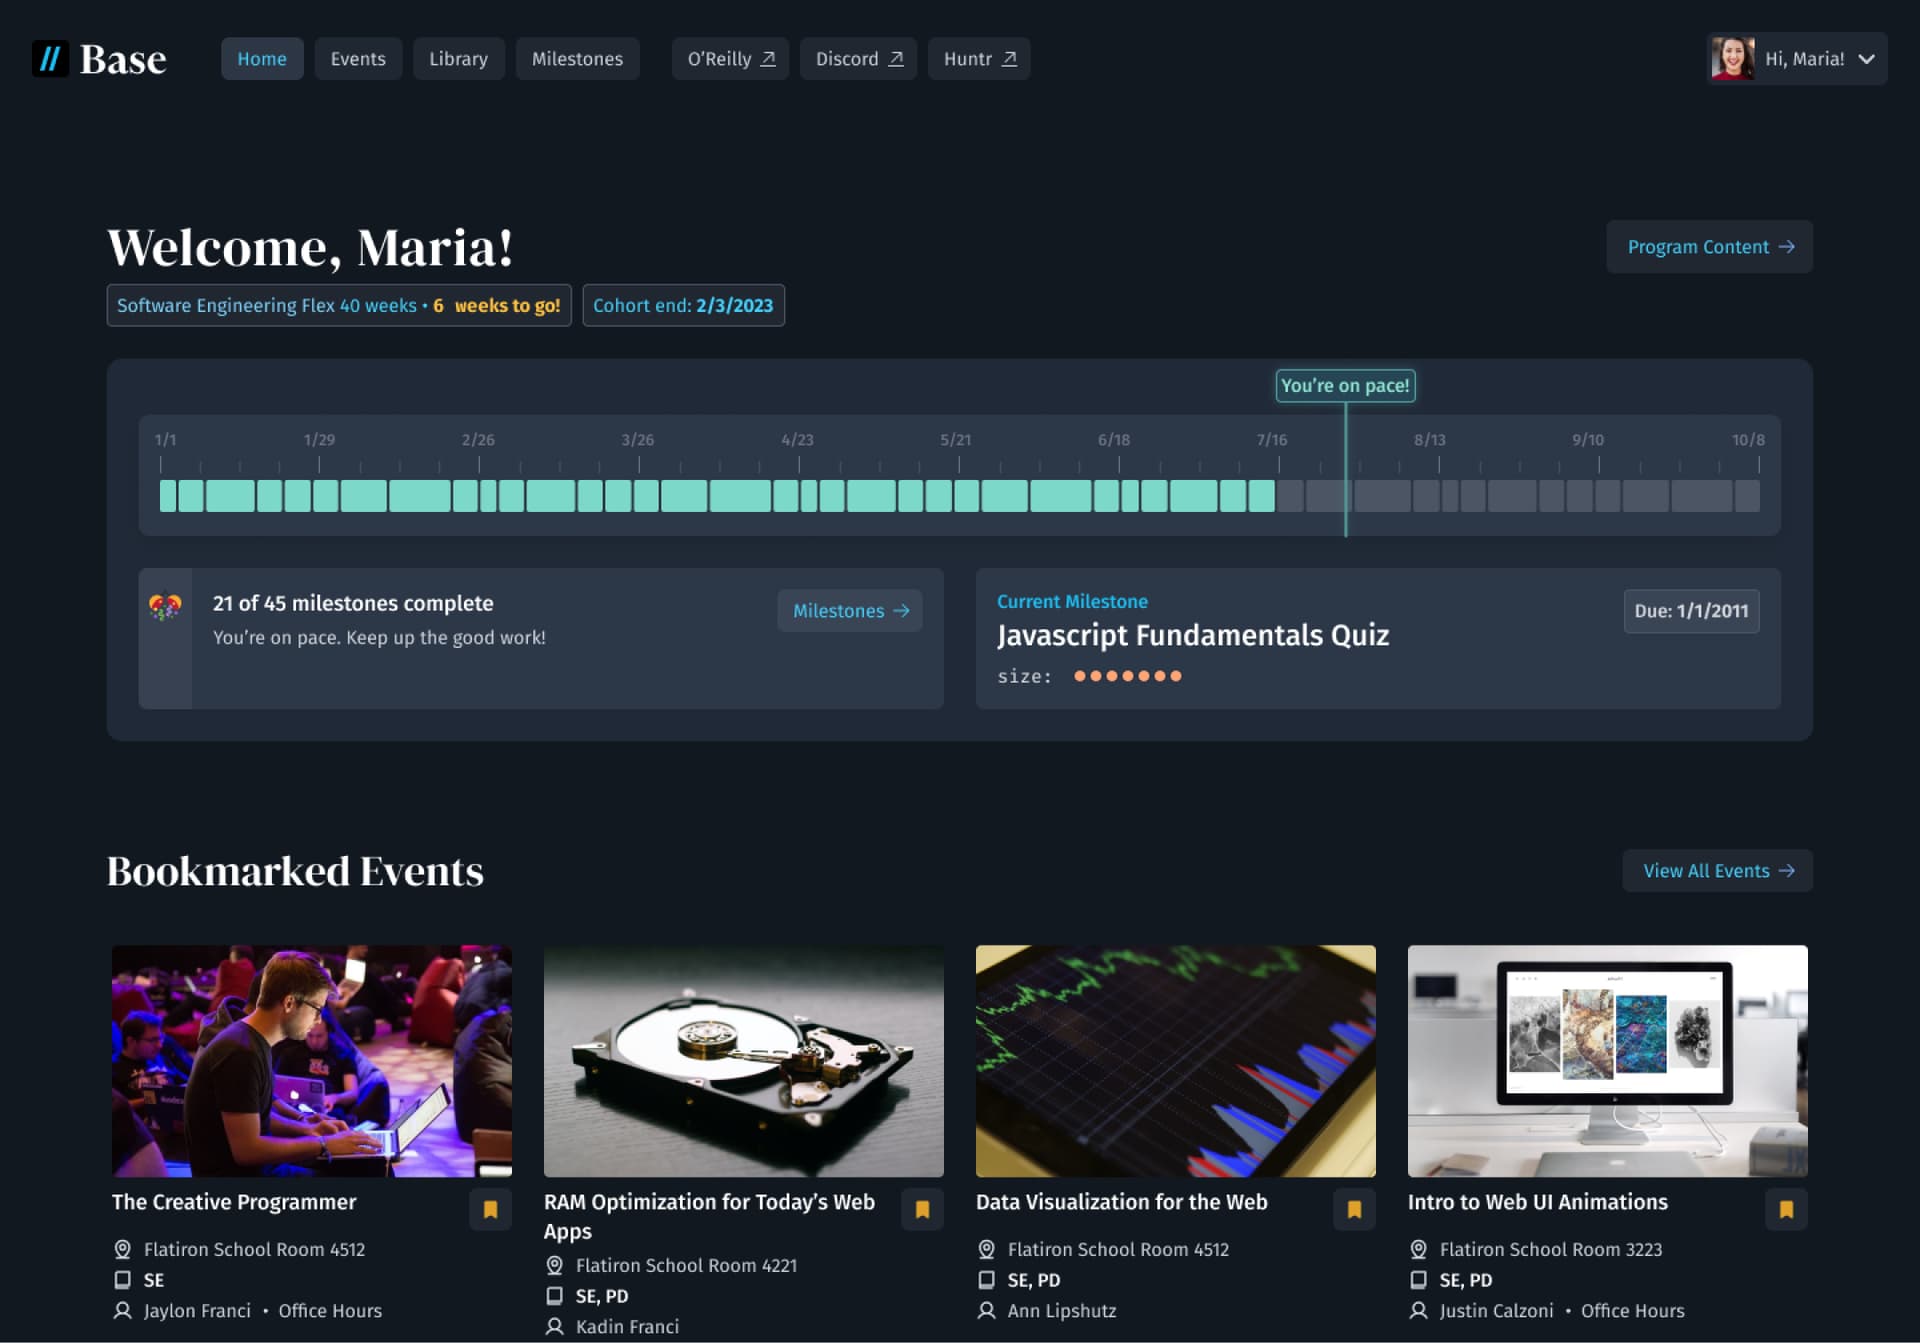The image size is (1920, 1343).
Task: Toggle the bookmark on Intro to Web UI Animations
Action: click(1786, 1209)
